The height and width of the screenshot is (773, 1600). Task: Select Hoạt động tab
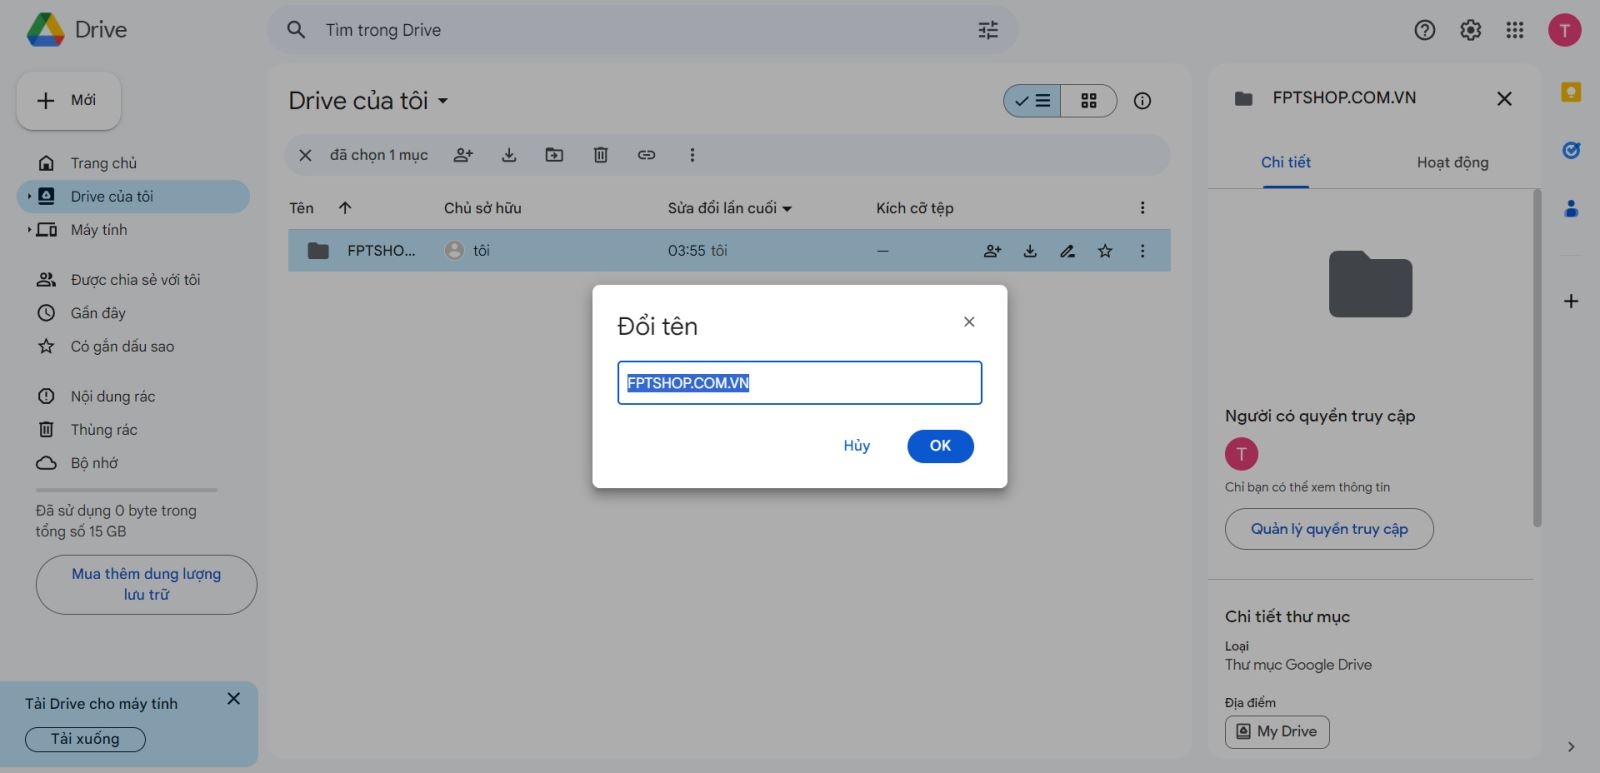coord(1452,162)
